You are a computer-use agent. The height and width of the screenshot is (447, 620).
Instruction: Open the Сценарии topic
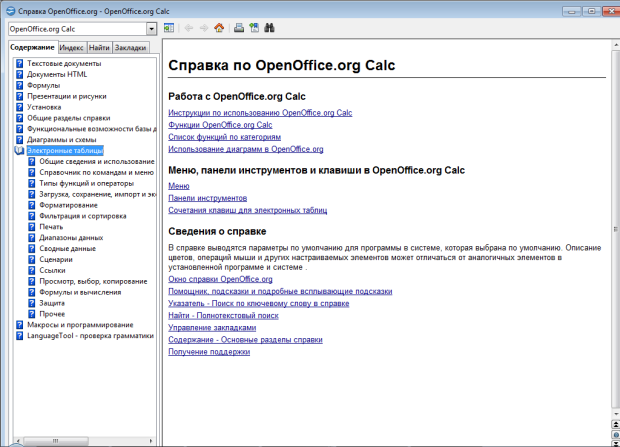click(x=56, y=259)
